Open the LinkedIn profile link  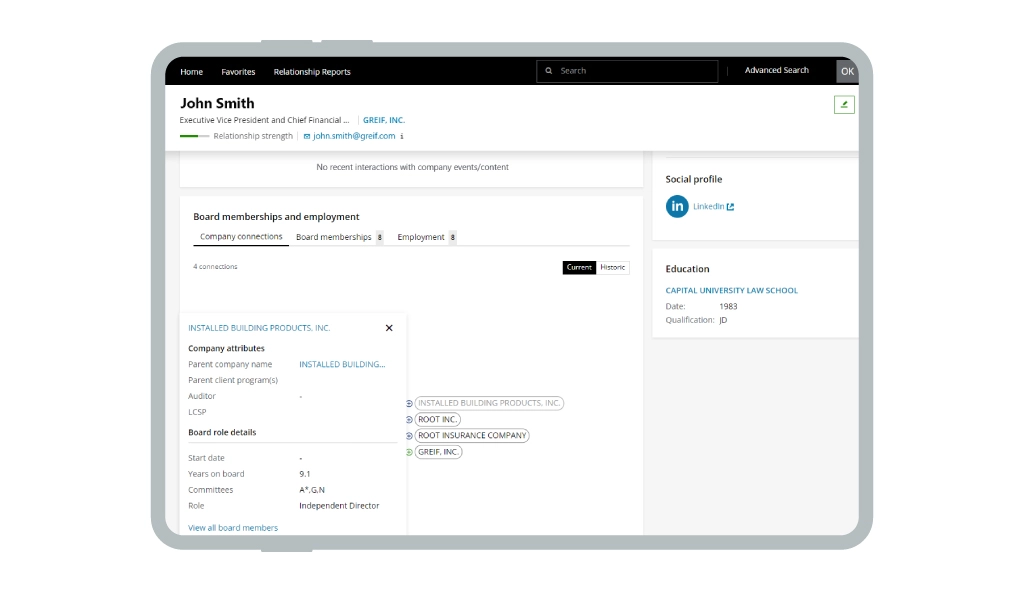click(709, 206)
